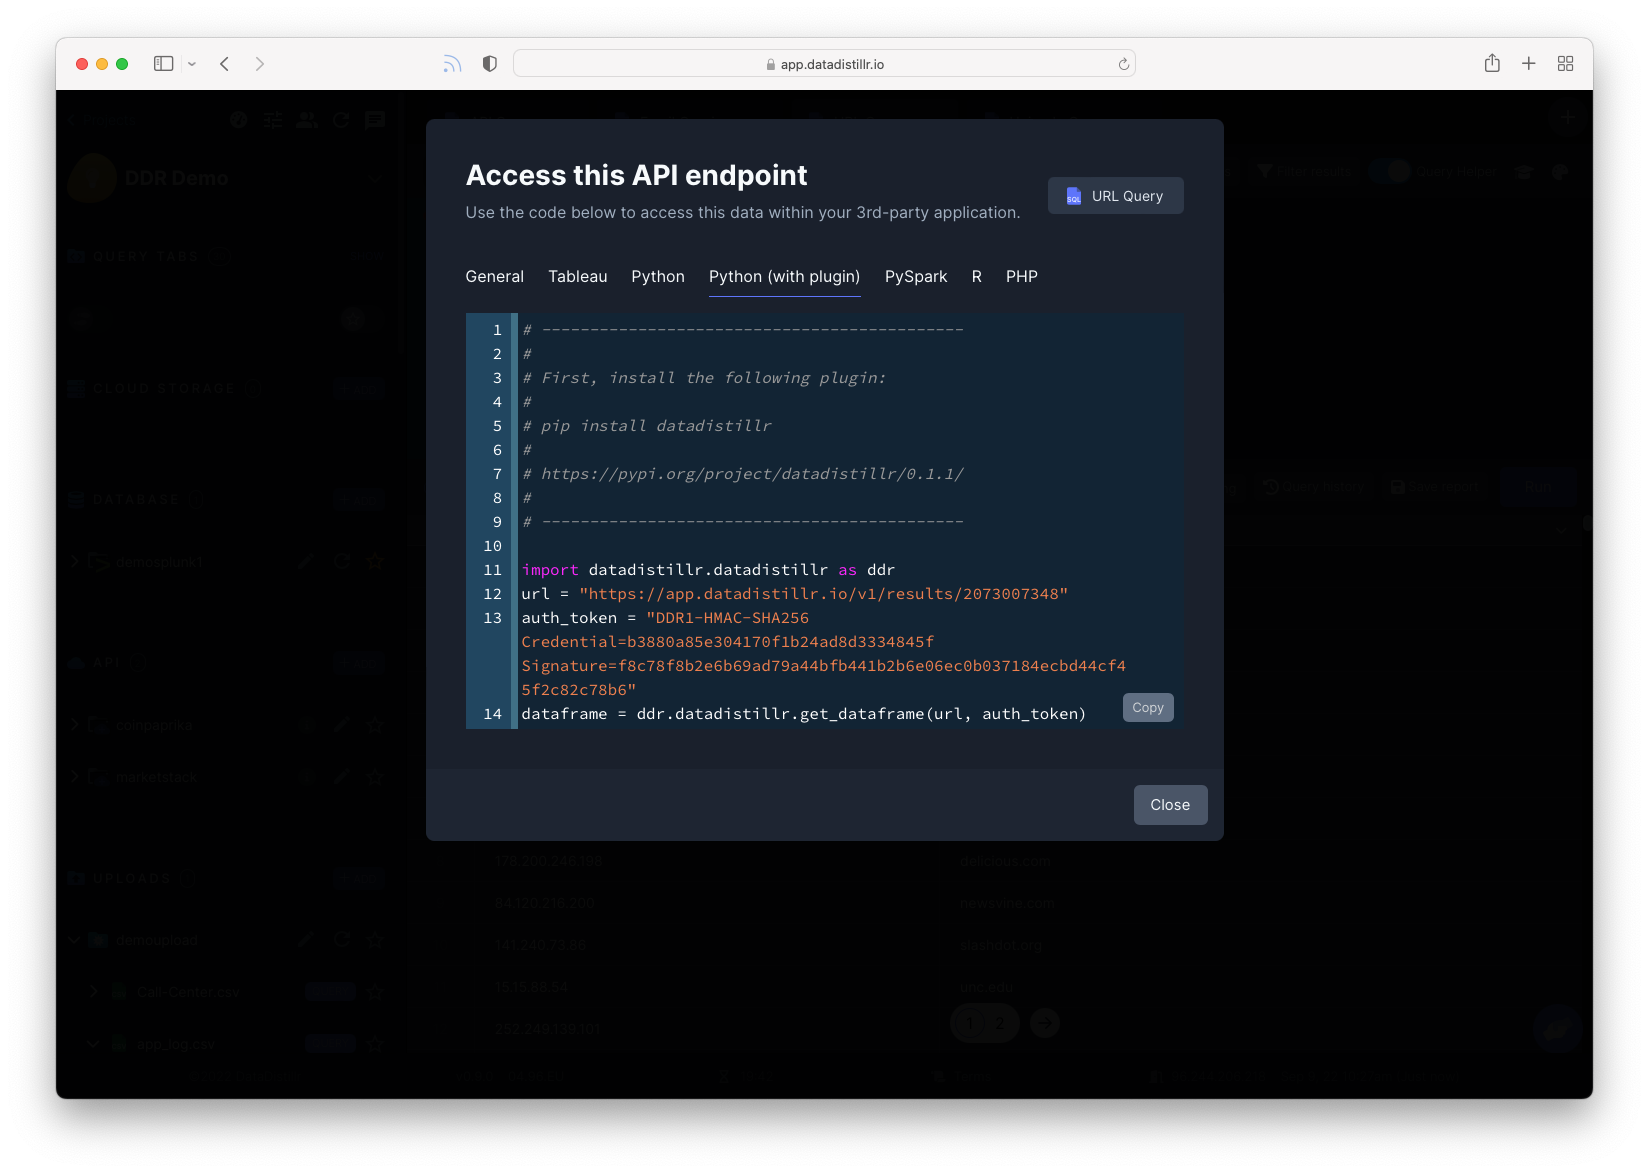Switch to the PySpark tab
Image resolution: width=1649 pixels, height=1173 pixels.
(x=916, y=277)
